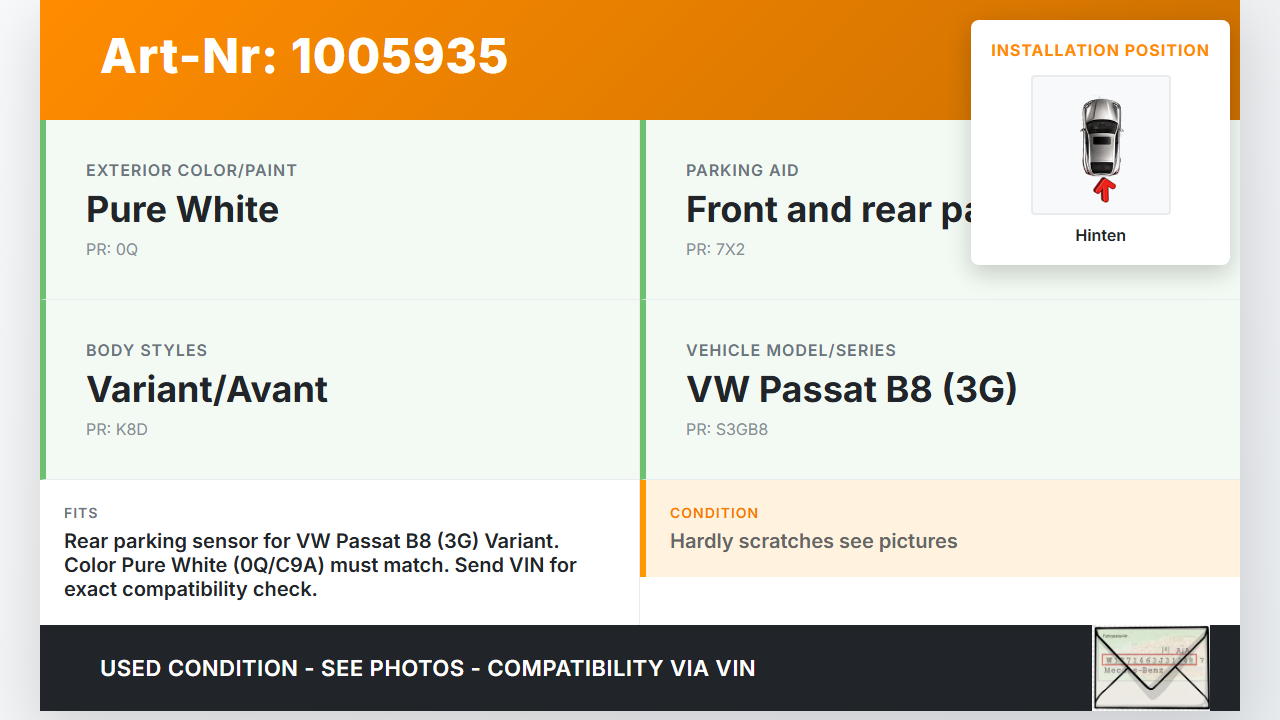1280x720 pixels.
Task: Click the INSTALLATION POSITION title
Action: pos(1100,51)
